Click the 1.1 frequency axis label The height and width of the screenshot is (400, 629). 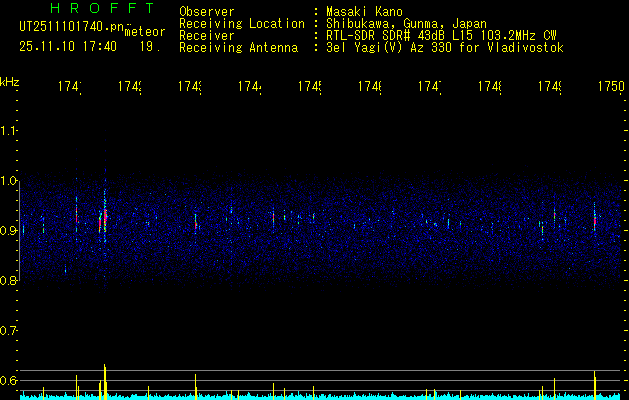(x=9, y=131)
